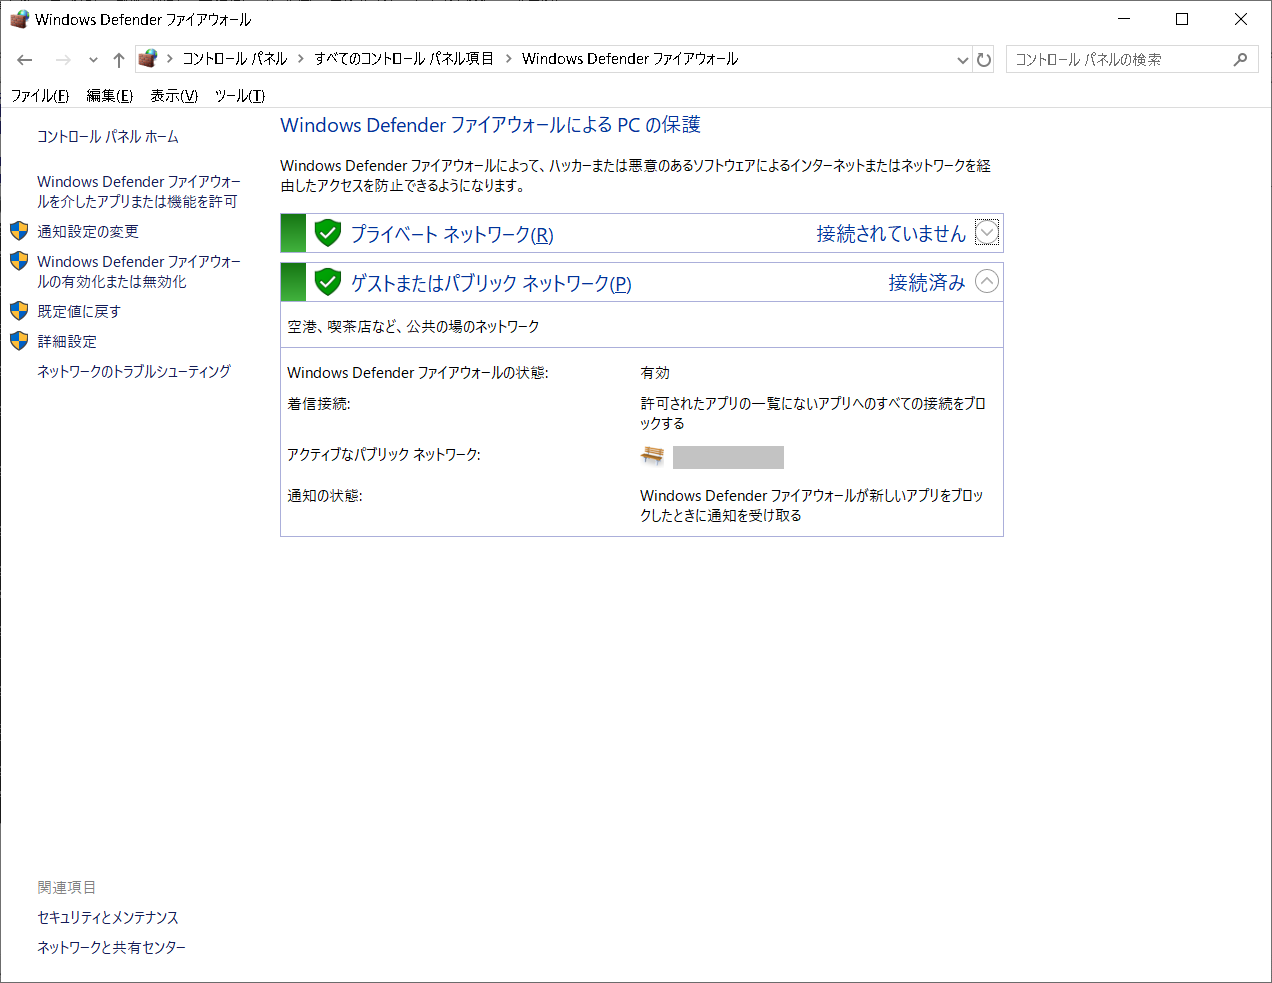Viewport: 1272px width, 983px height.
Task: Click the 通知の状態: label
Action: (x=325, y=496)
